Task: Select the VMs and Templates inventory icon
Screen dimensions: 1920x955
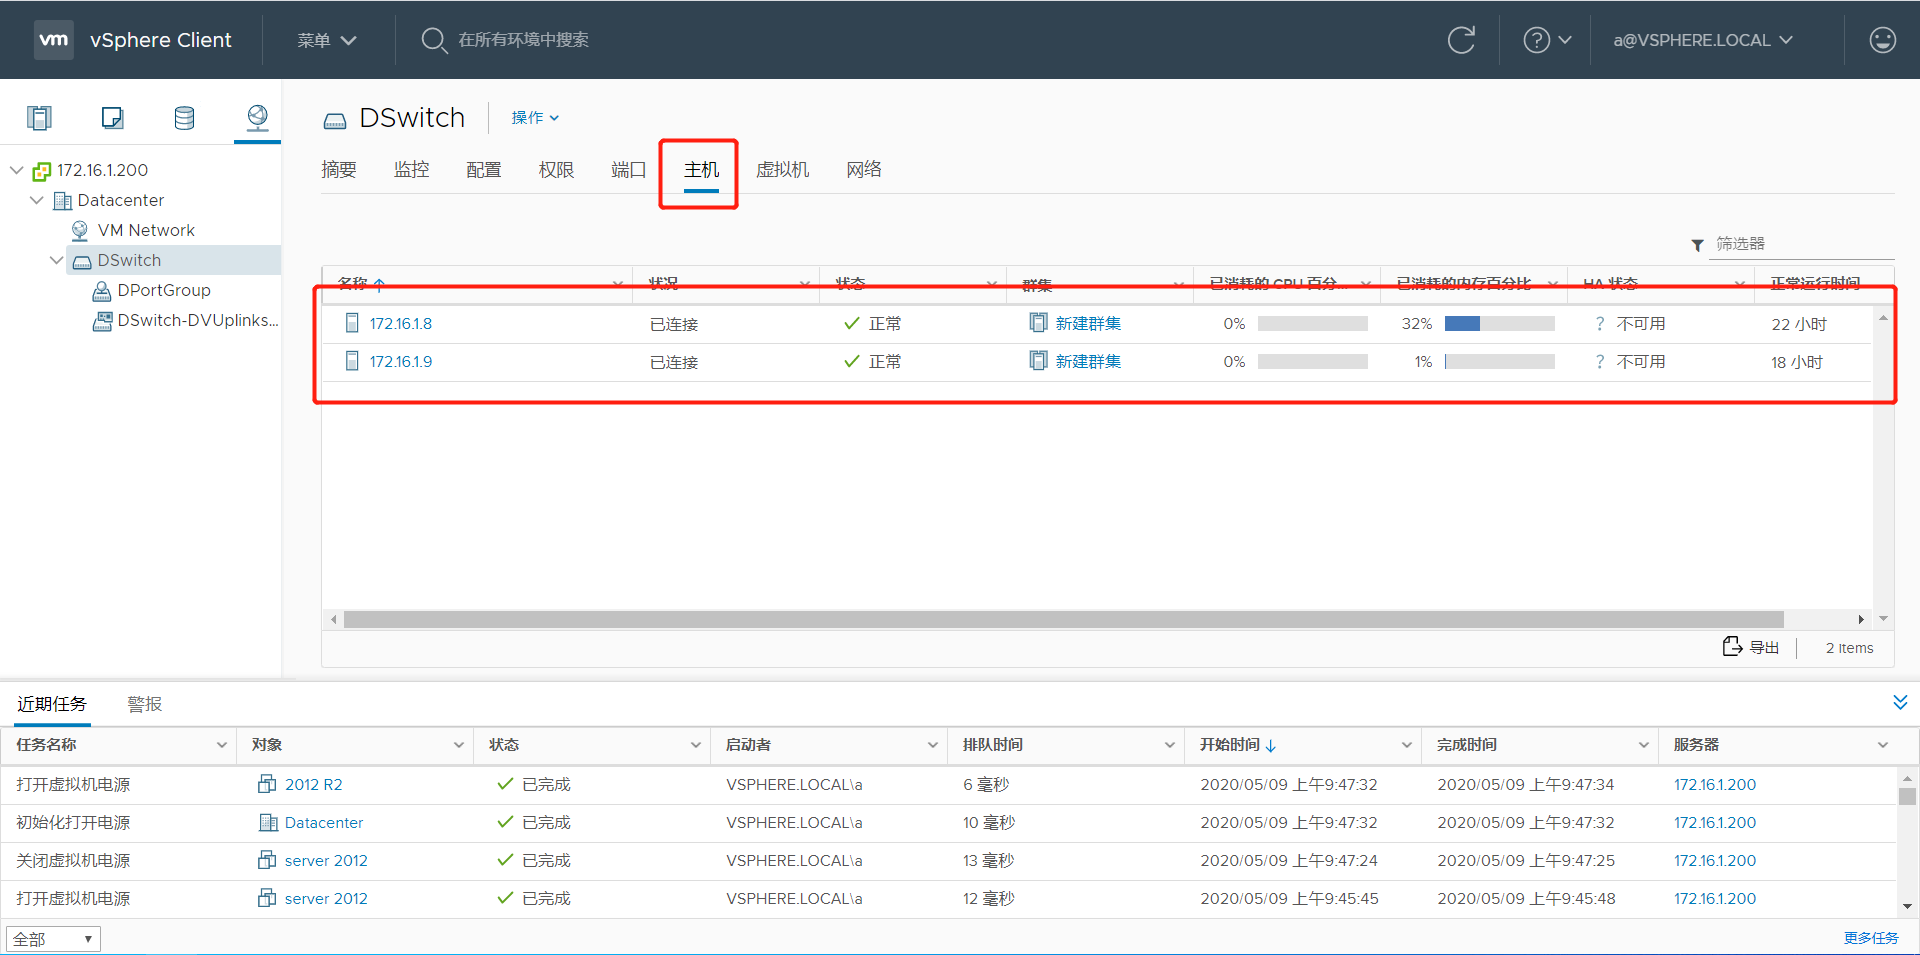Action: pyautogui.click(x=112, y=117)
